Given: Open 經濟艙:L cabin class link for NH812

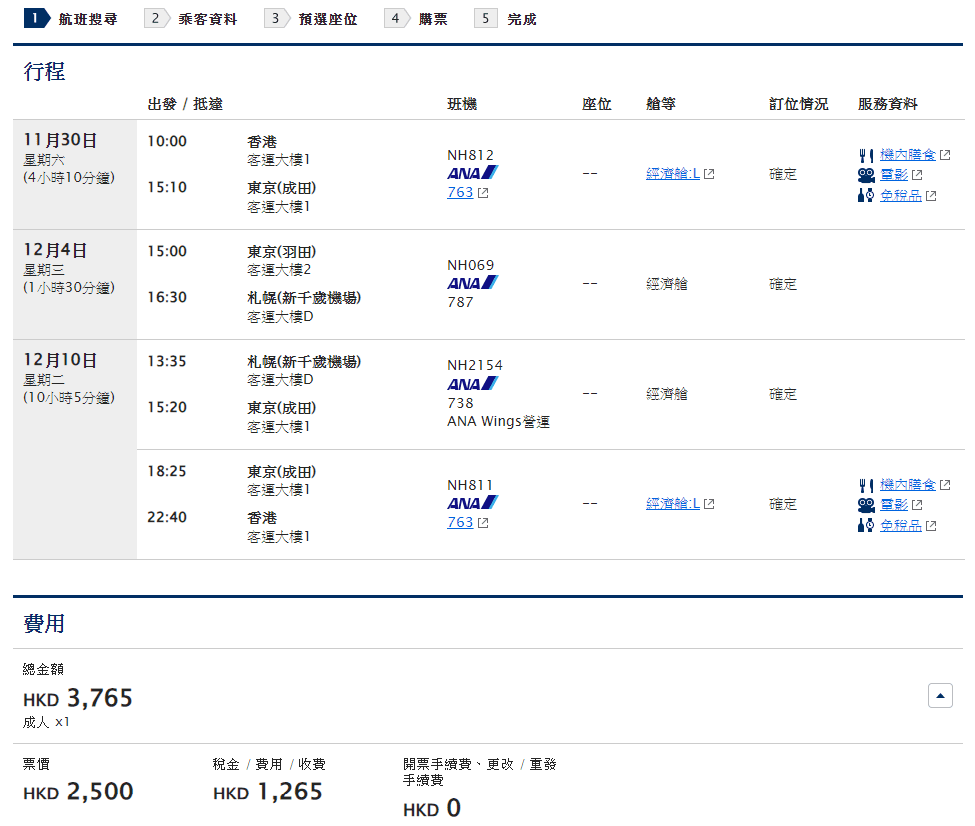Looking at the screenshot, I should [673, 174].
